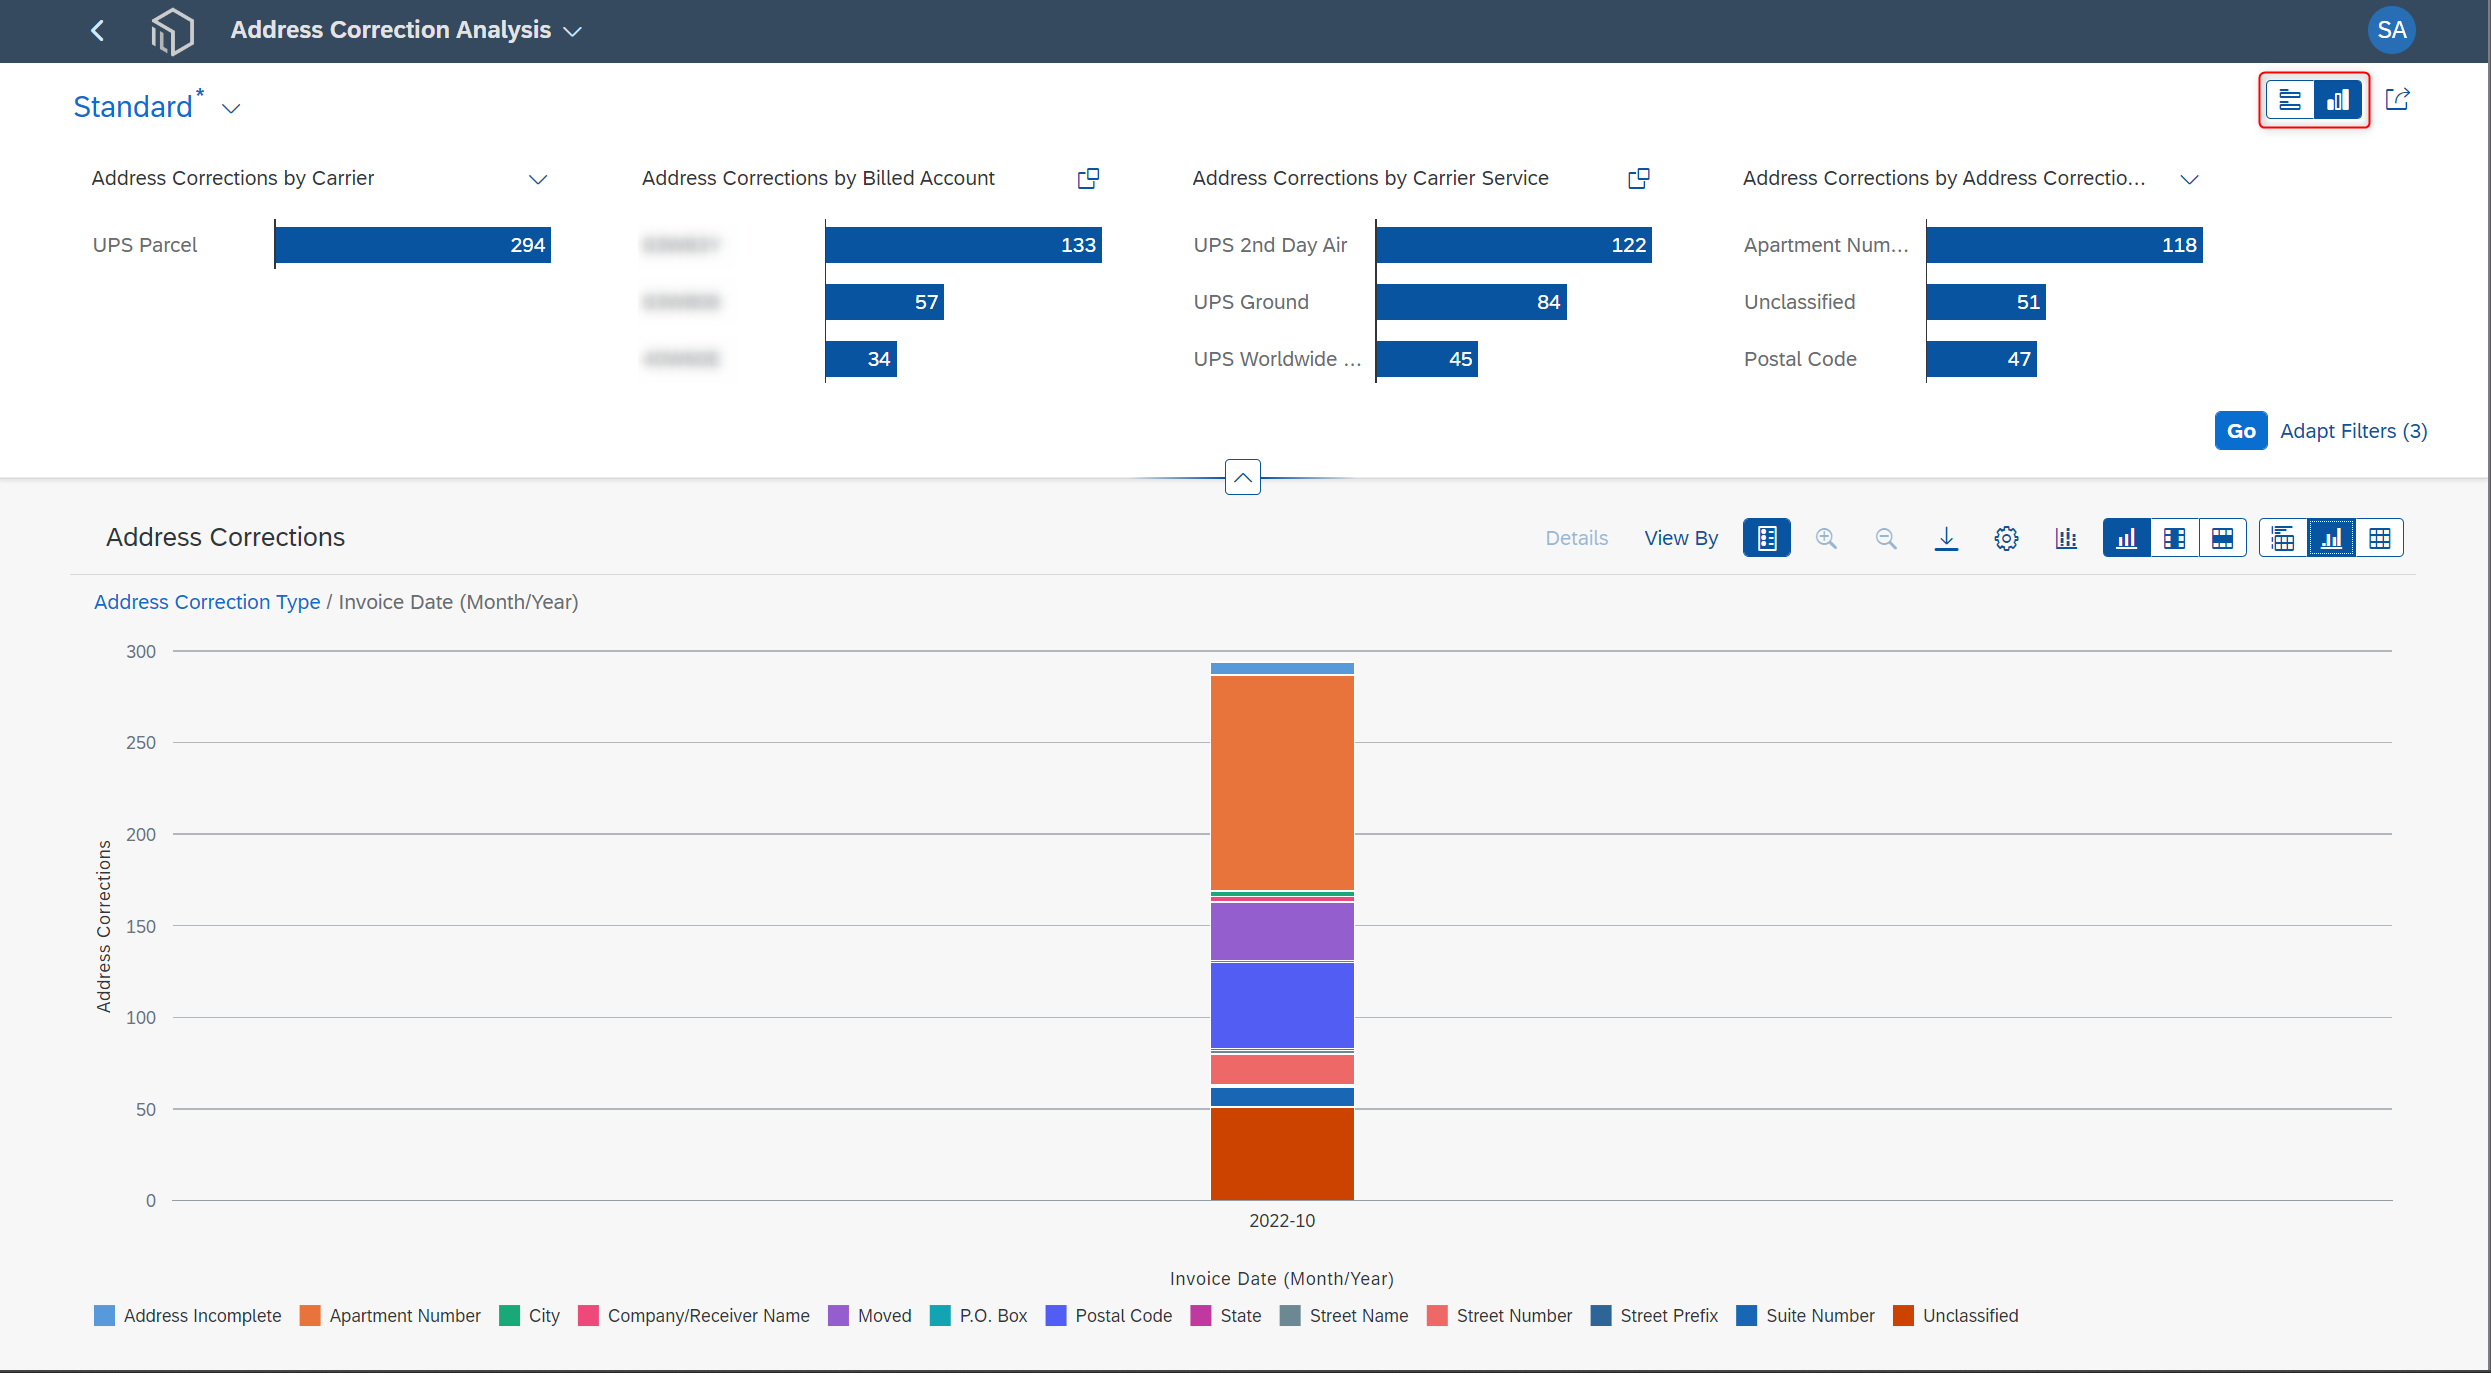Select the City legend entry
Image resolution: width=2491 pixels, height=1373 pixels.
click(530, 1315)
